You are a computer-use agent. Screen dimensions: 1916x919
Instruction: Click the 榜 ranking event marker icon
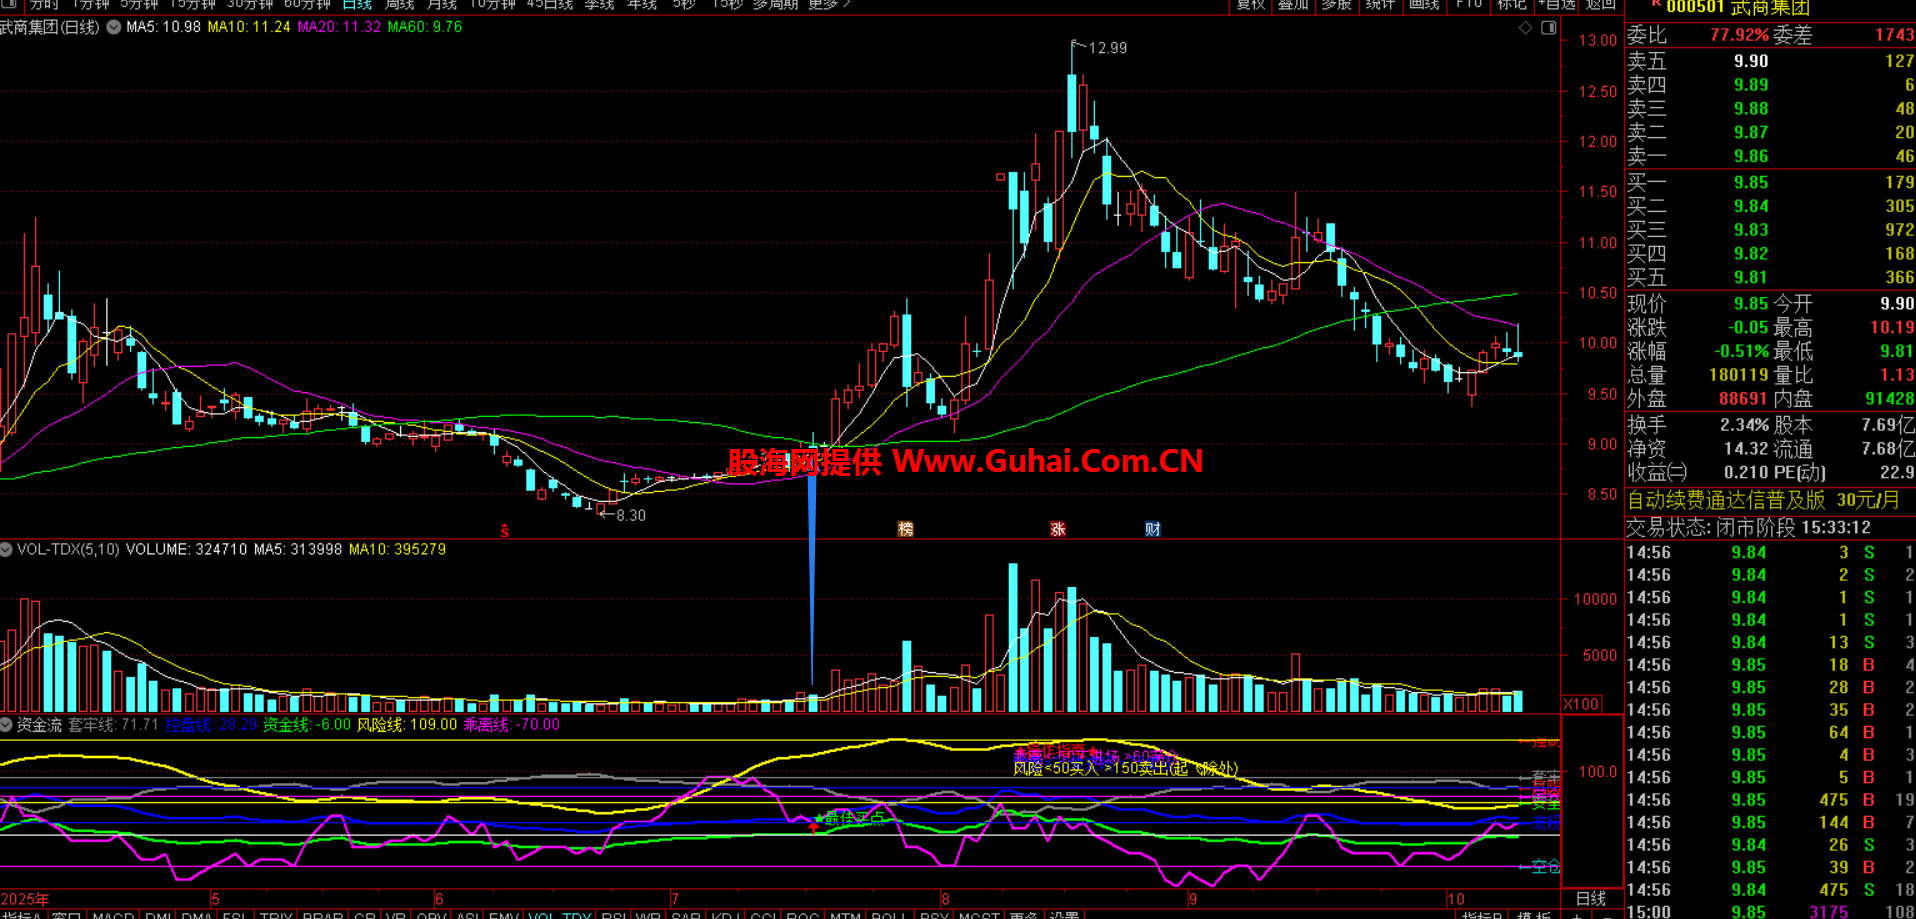pos(905,529)
